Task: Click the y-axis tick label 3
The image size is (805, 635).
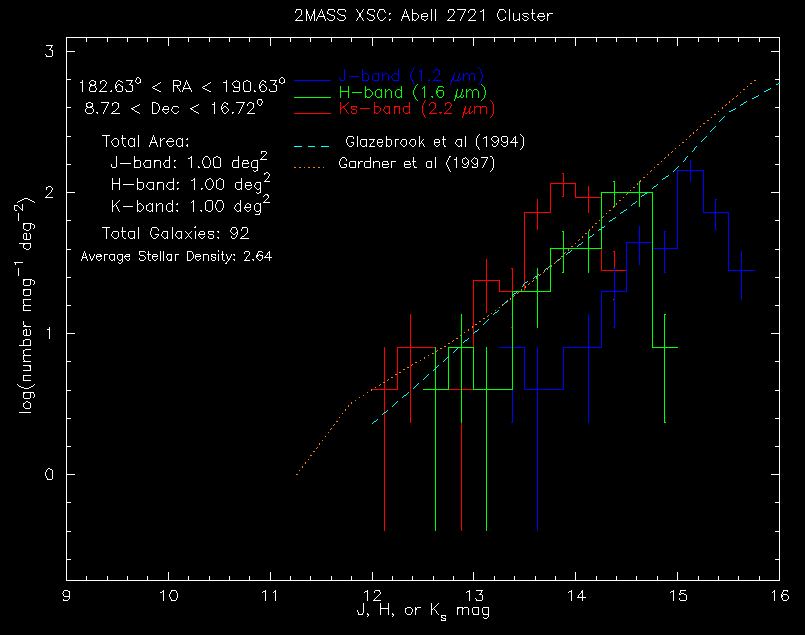Action: point(50,52)
